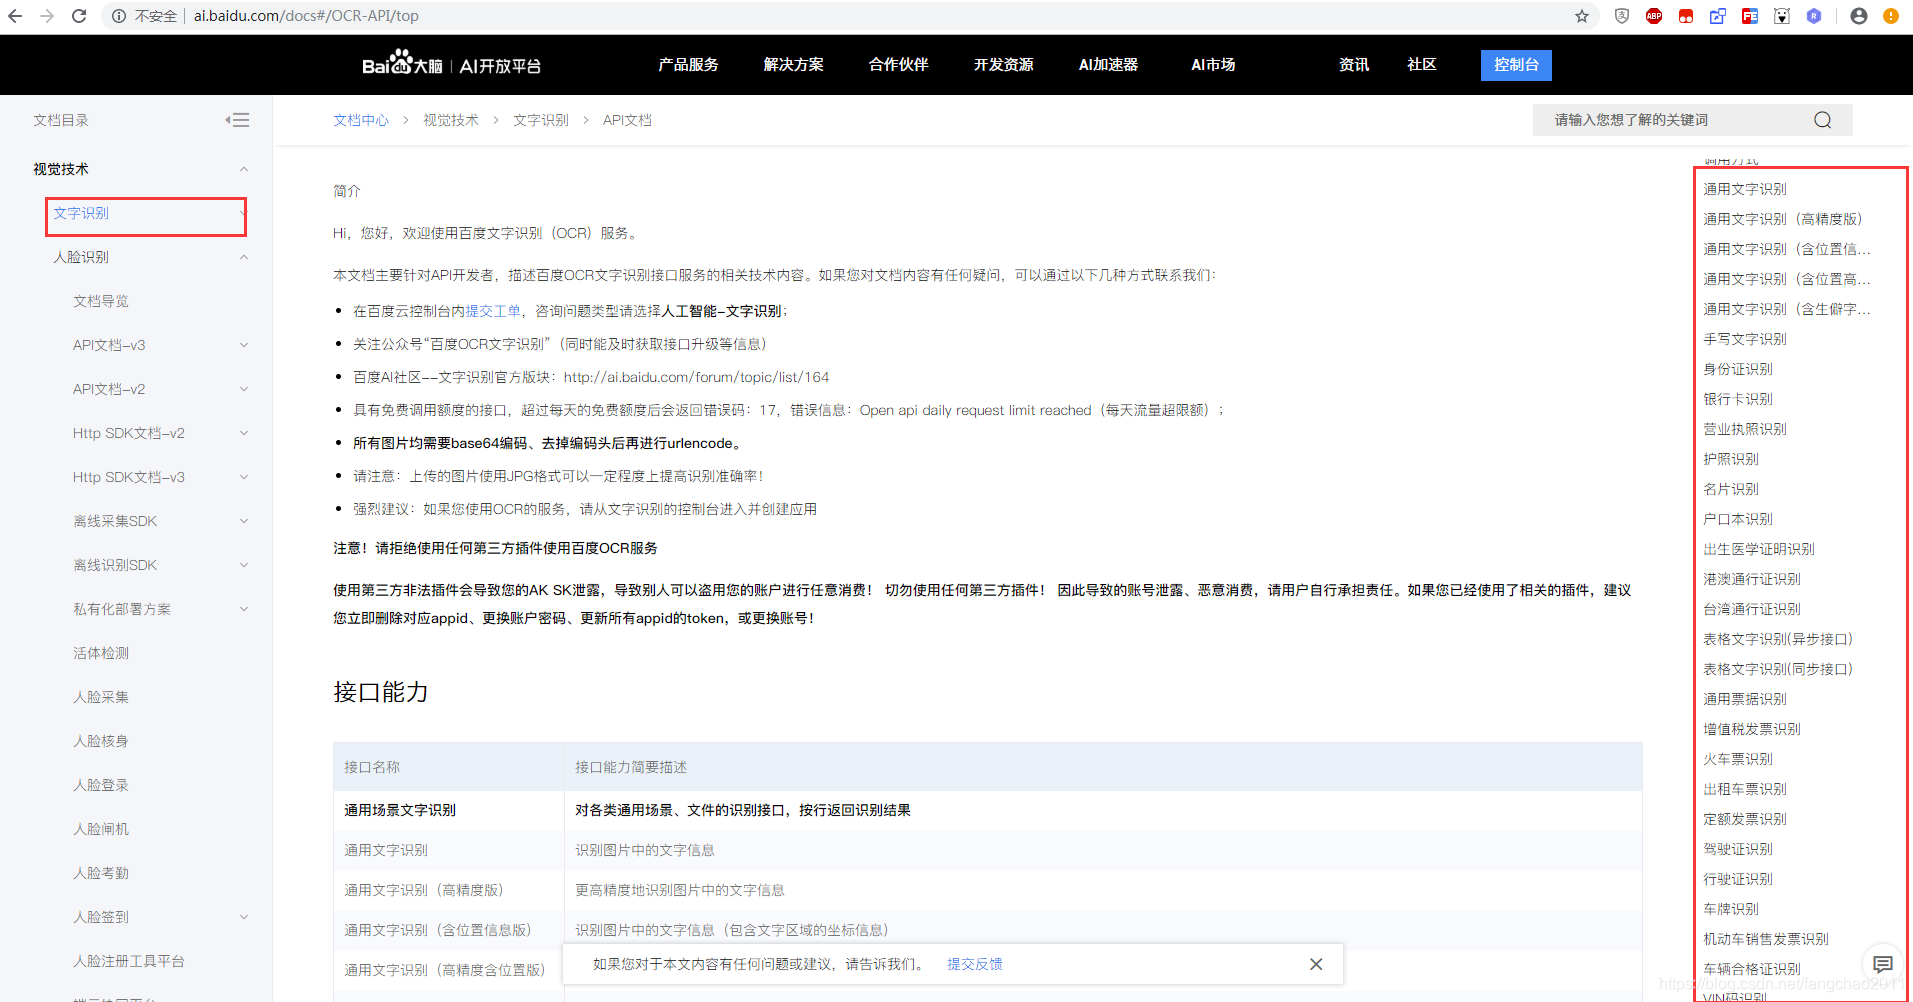Collapse the 视觉技术 sidebar section
This screenshot has width=1913, height=1002.
tap(243, 169)
